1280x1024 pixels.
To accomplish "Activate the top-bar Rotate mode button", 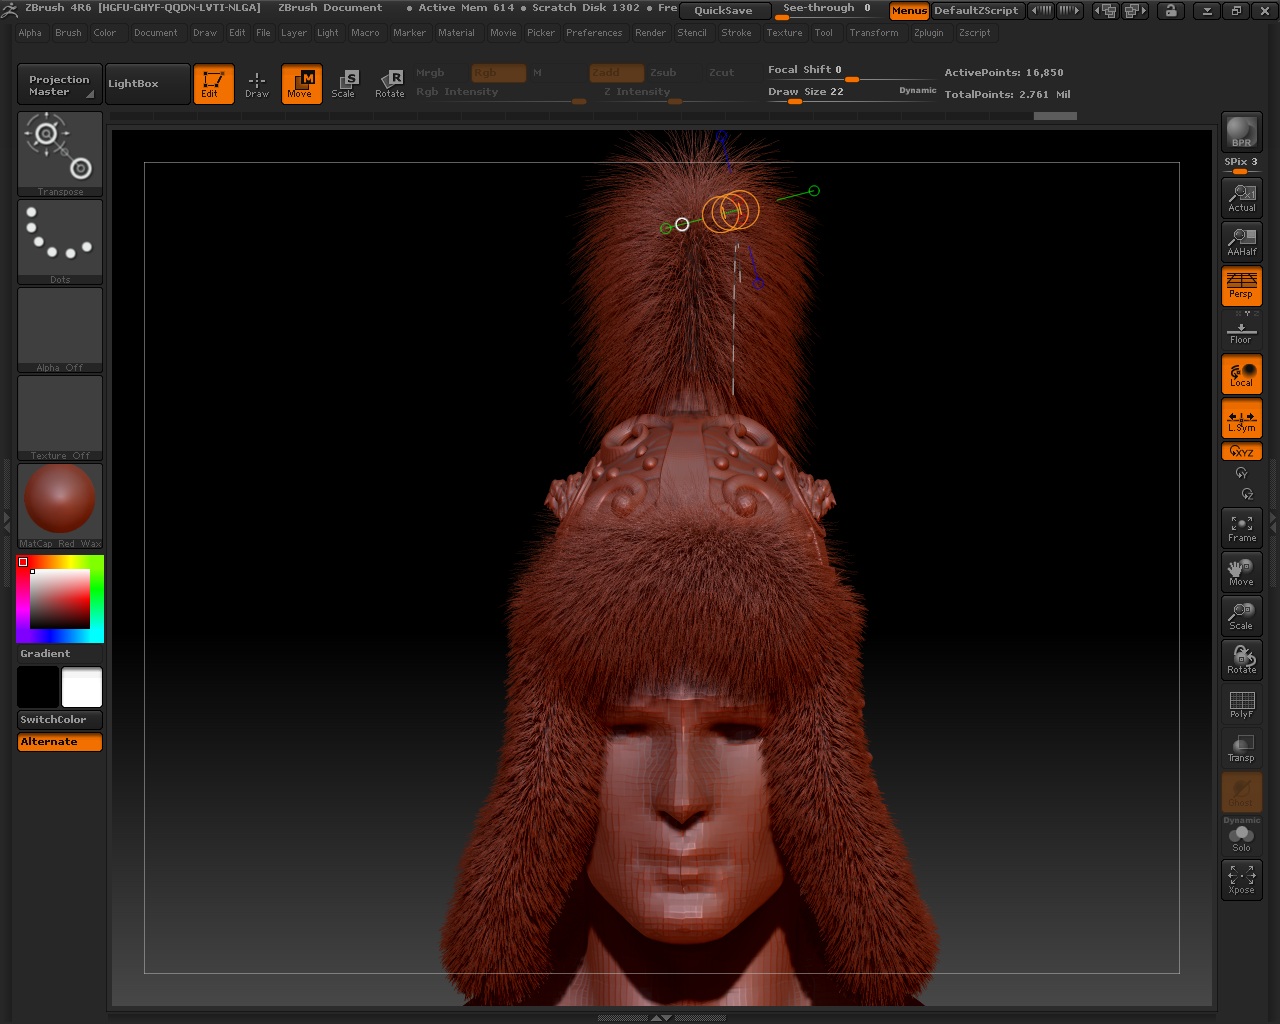I will coord(389,84).
